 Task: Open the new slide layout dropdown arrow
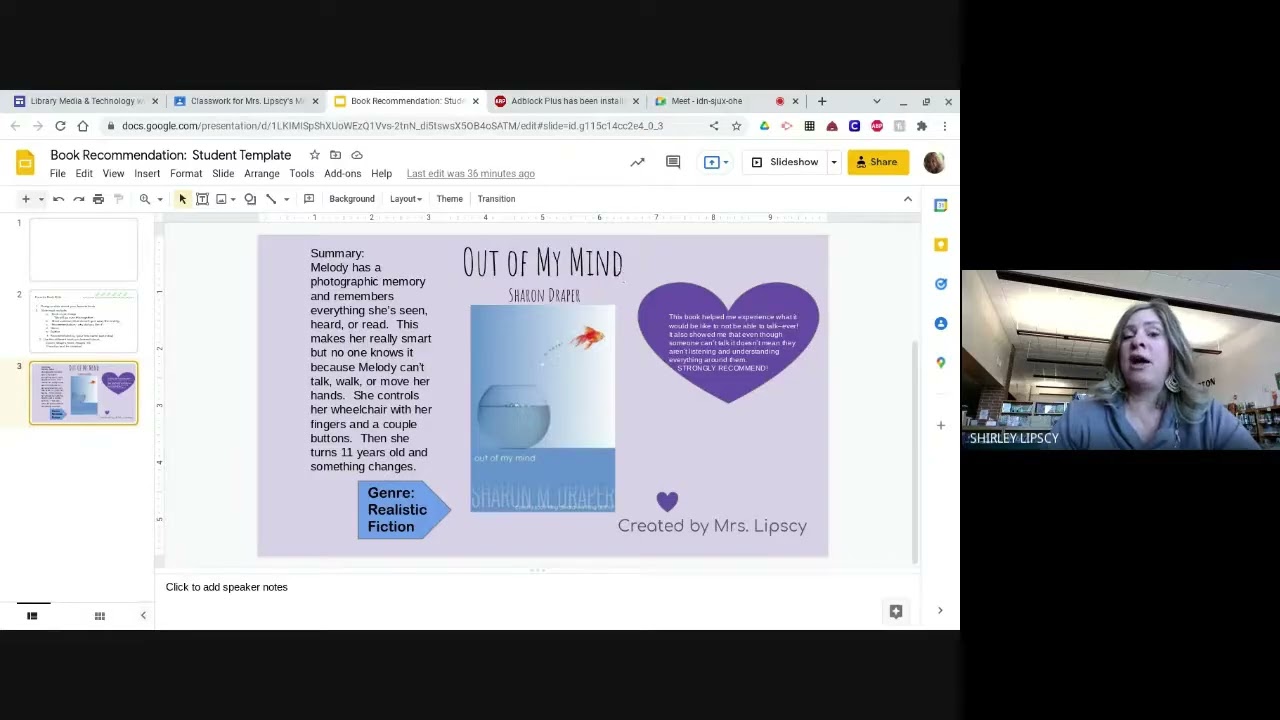point(41,199)
